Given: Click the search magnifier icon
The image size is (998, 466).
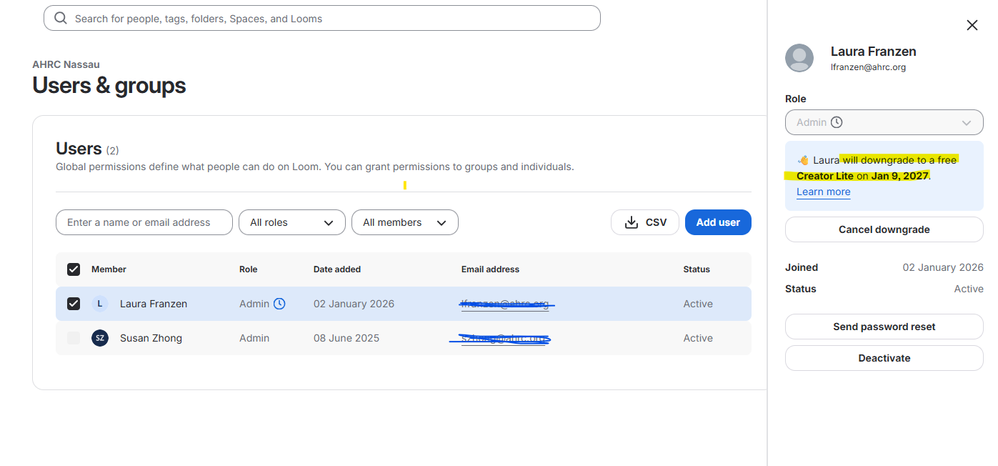Looking at the screenshot, I should click(61, 18).
